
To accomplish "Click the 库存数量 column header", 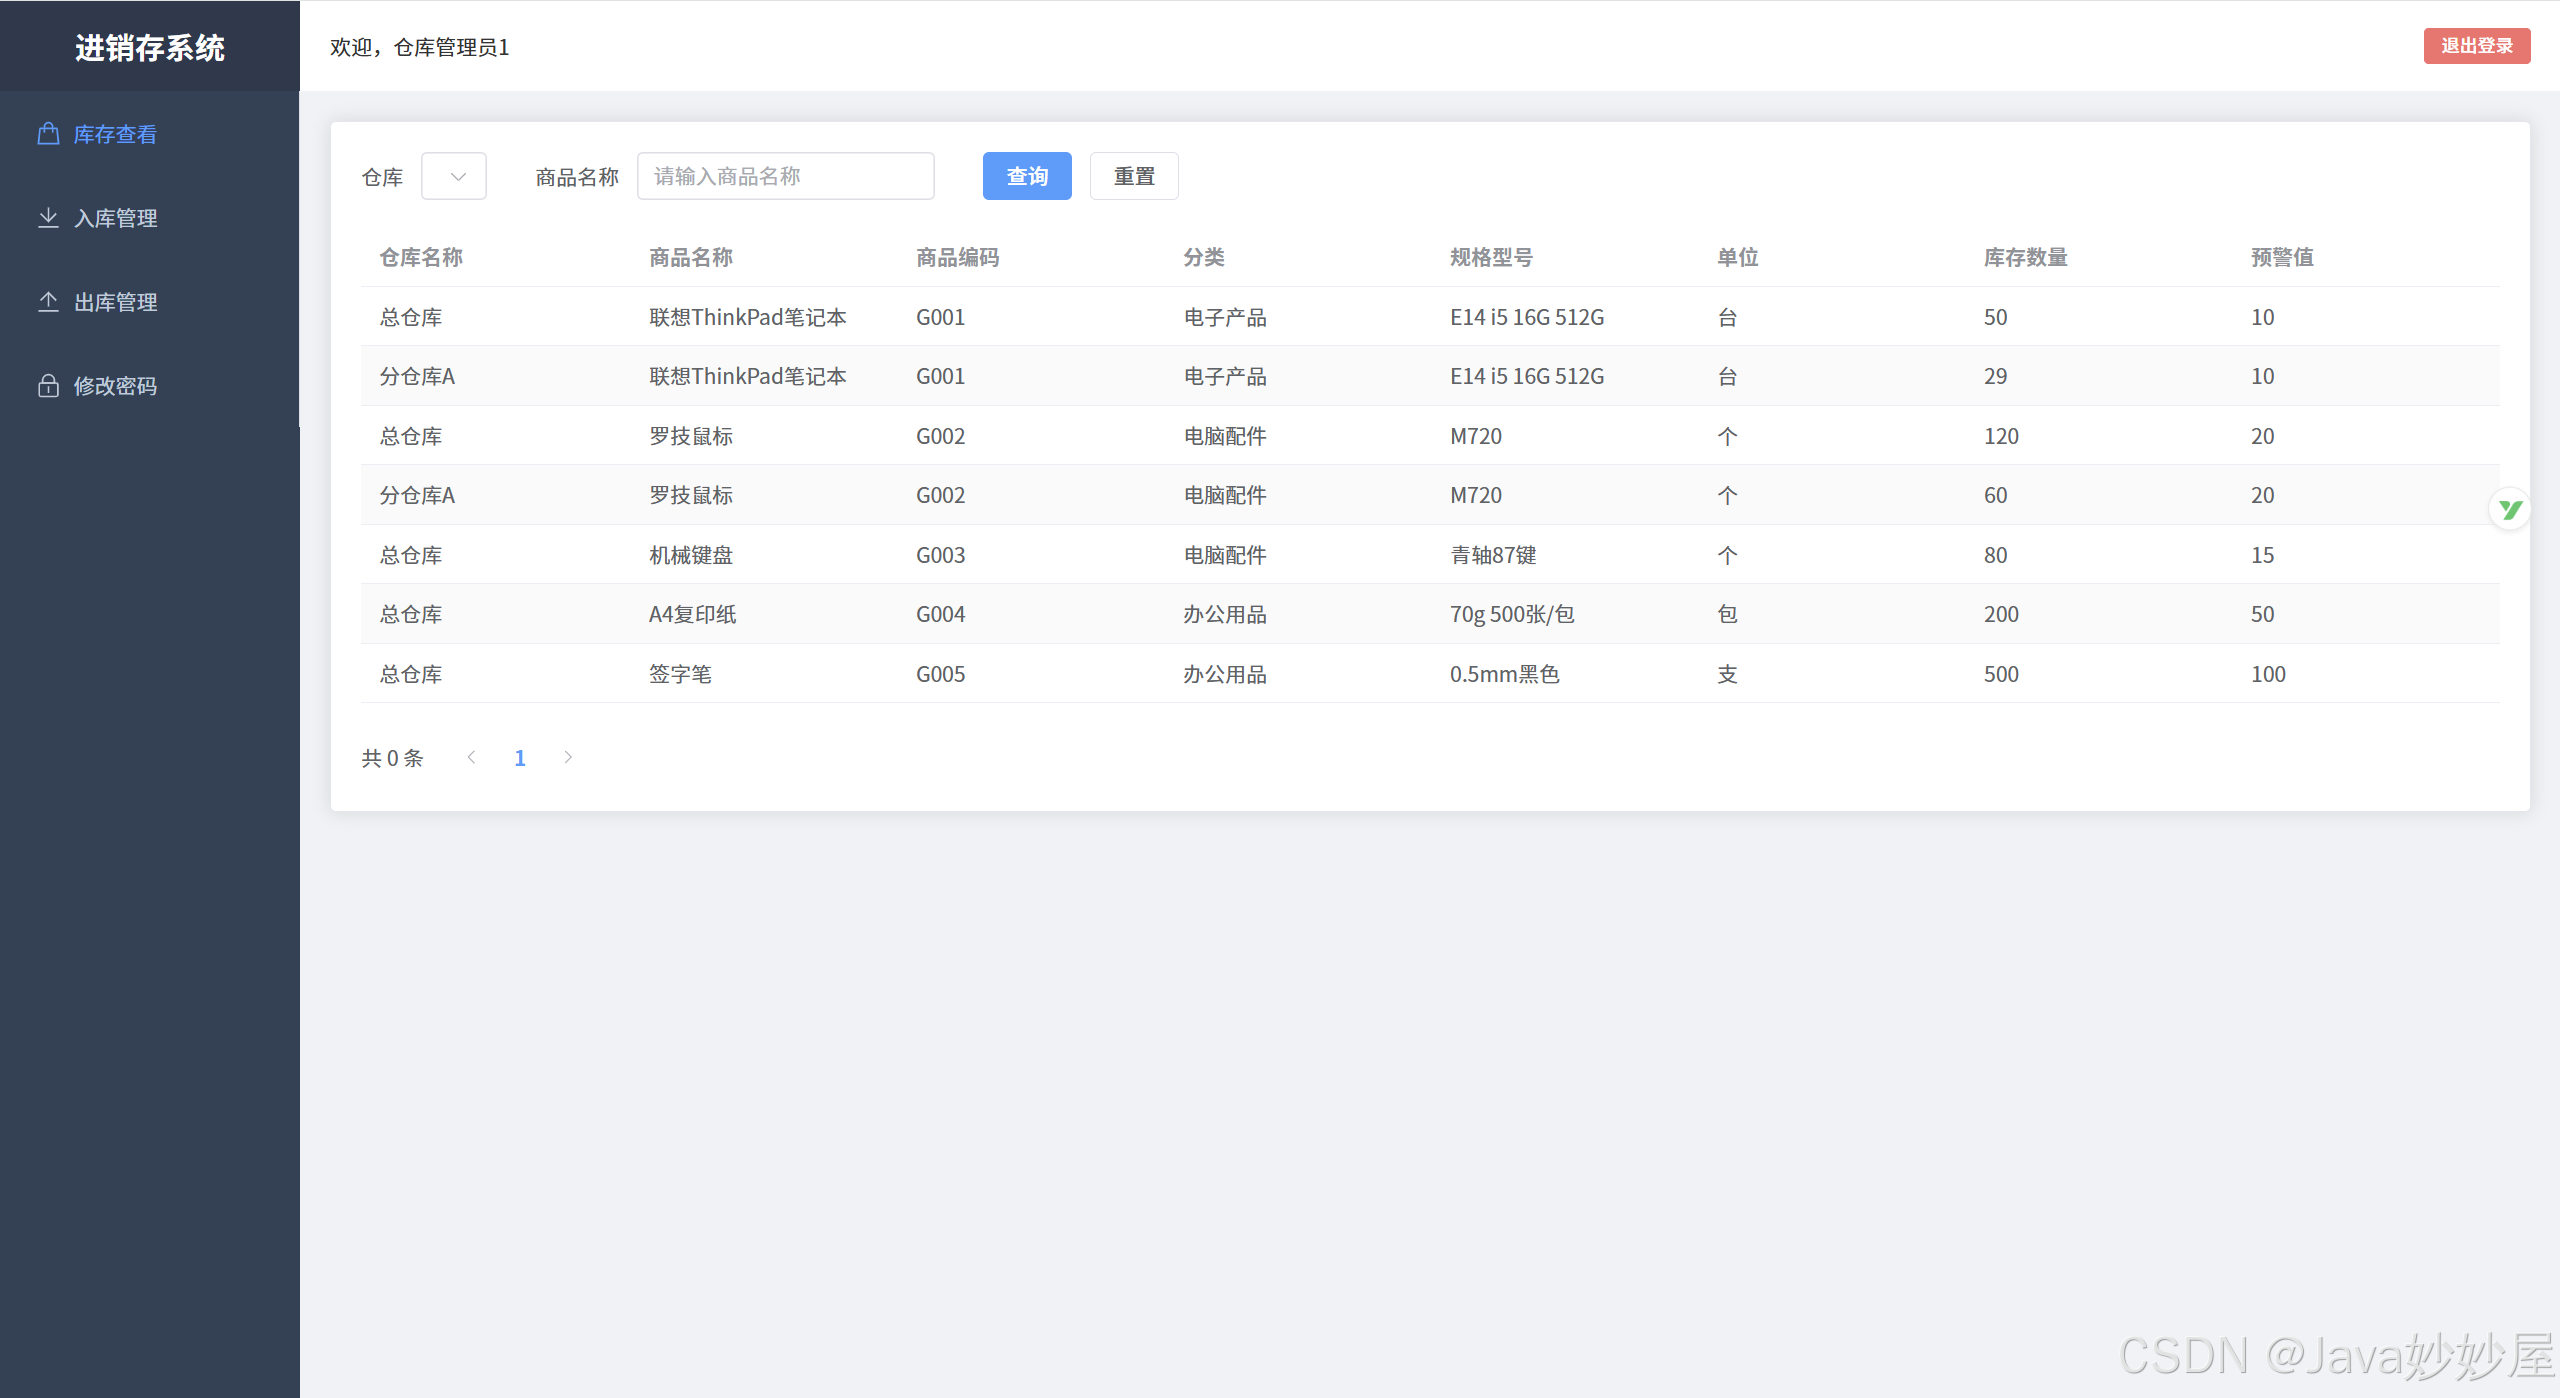I will [x=2026, y=257].
